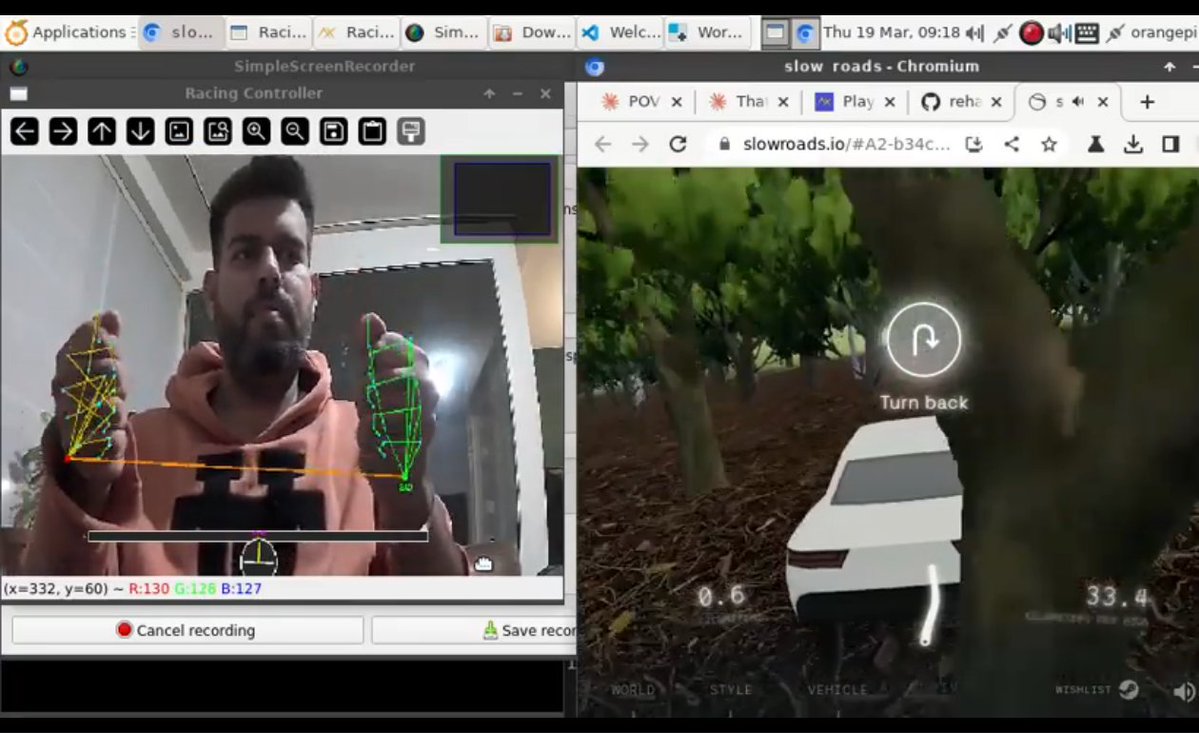Click the up arrow in Racing Controller toolbar

(101, 131)
